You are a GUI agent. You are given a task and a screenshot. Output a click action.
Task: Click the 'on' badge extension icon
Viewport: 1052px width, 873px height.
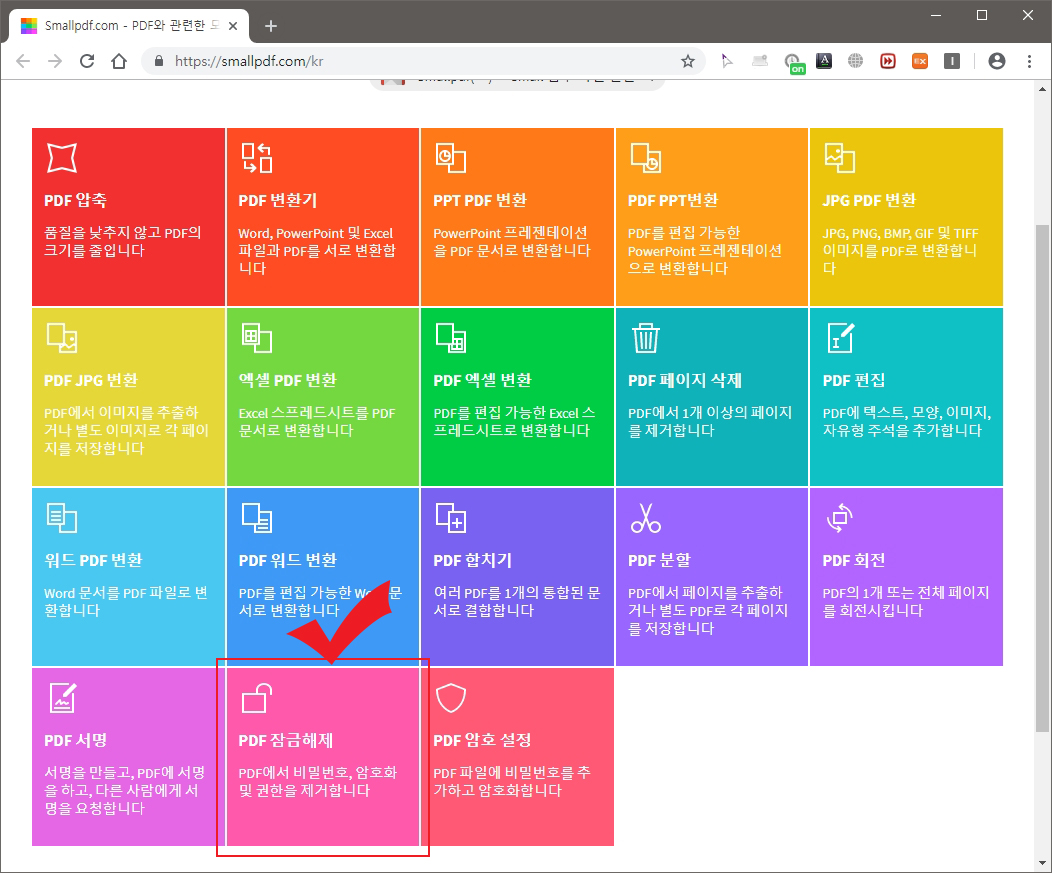pyautogui.click(x=794, y=63)
